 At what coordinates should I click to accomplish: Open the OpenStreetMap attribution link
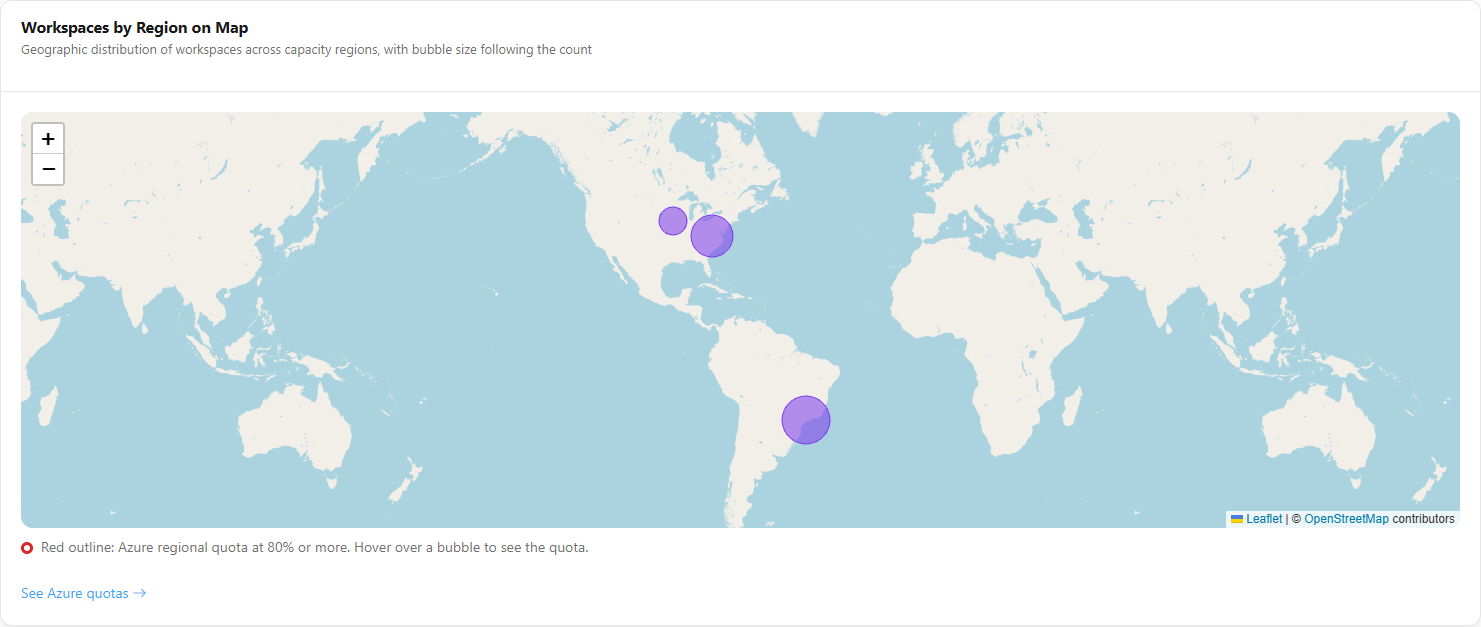pos(1346,519)
